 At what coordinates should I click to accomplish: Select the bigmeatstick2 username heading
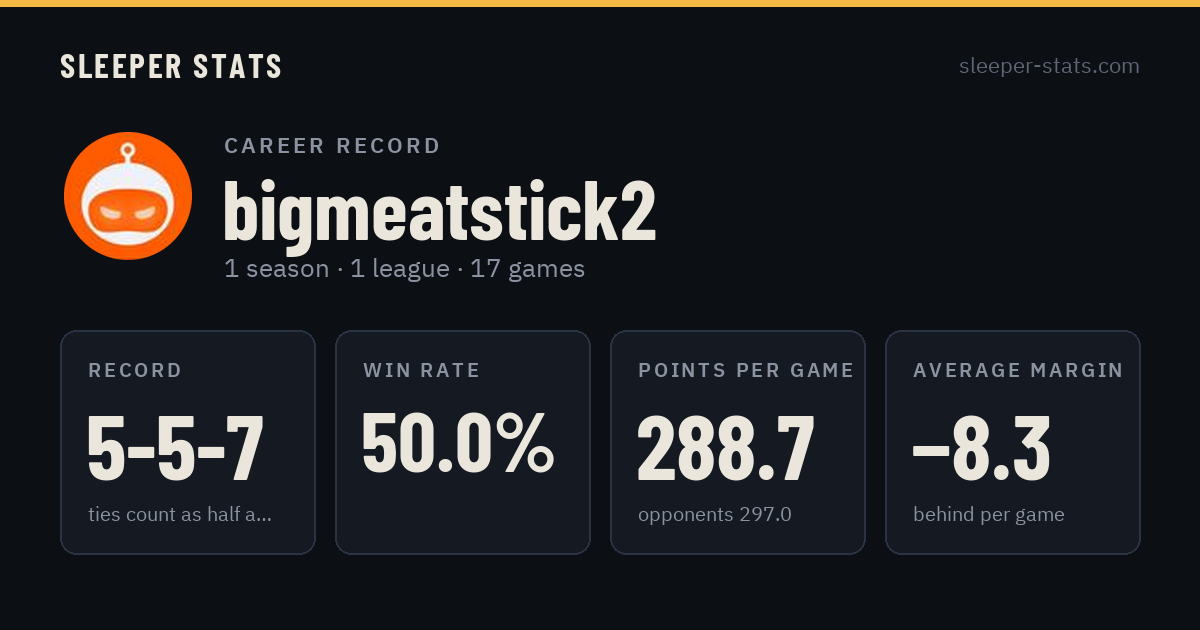tap(440, 212)
